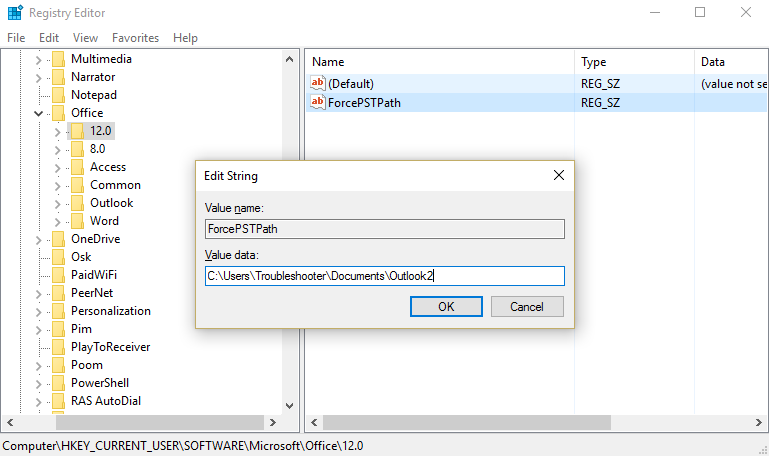Open the Edit menu
The image size is (771, 456).
point(49,38)
